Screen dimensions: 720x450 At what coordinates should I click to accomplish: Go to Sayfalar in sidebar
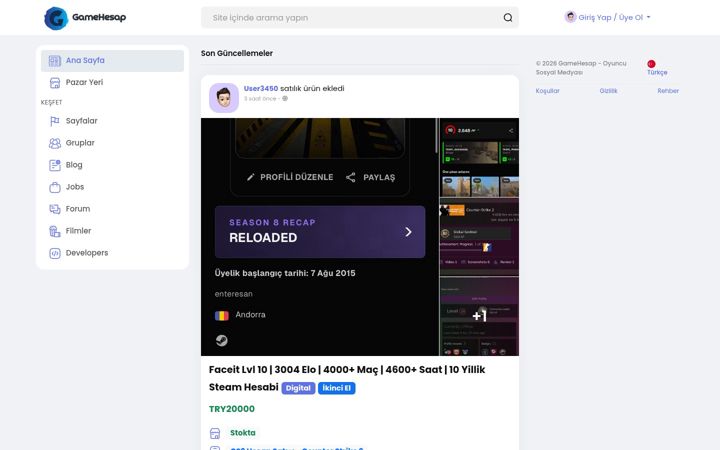112,121
